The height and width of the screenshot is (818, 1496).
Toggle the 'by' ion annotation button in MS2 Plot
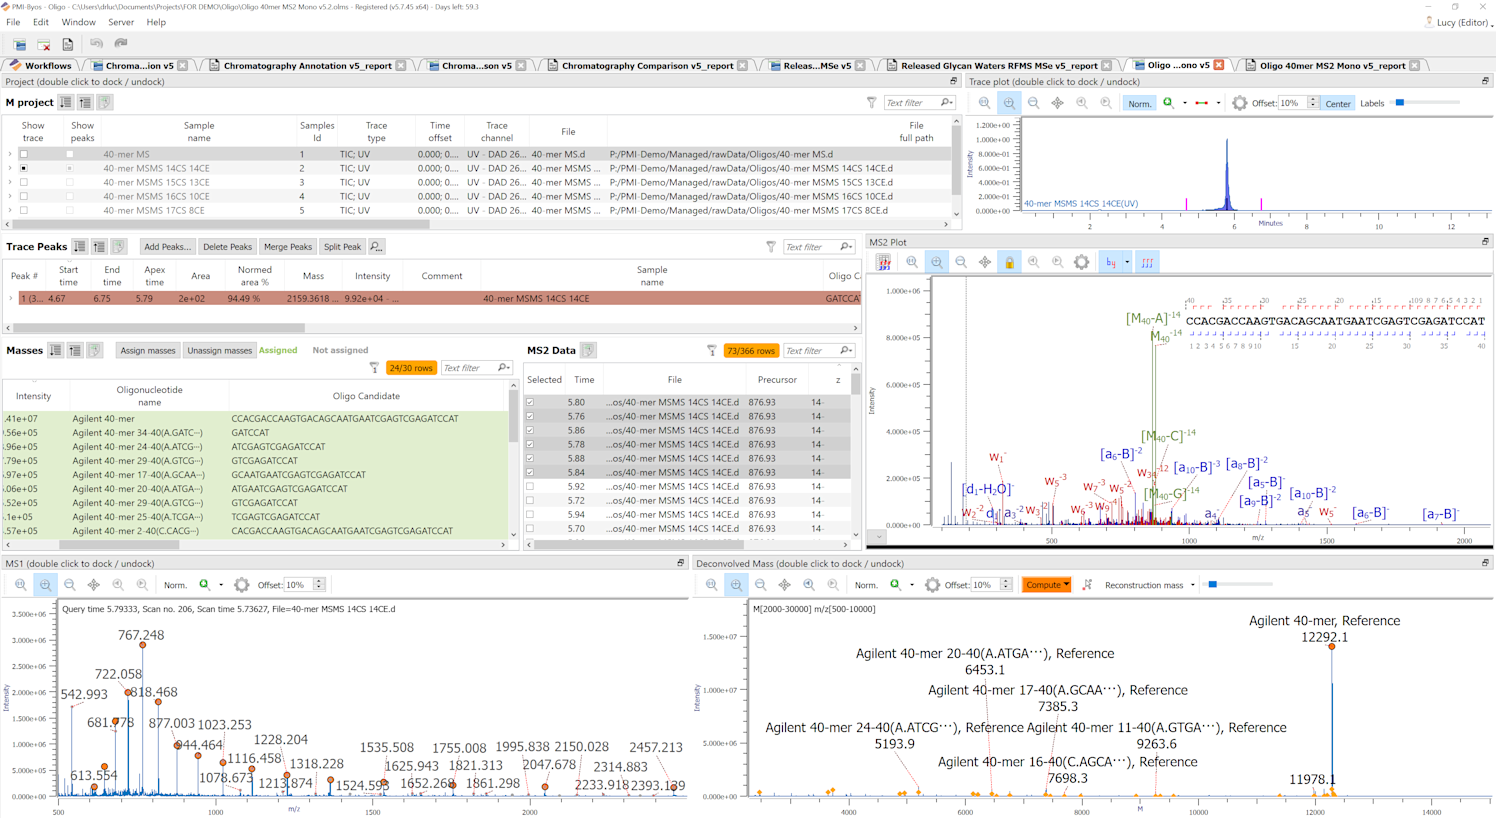[1110, 262]
